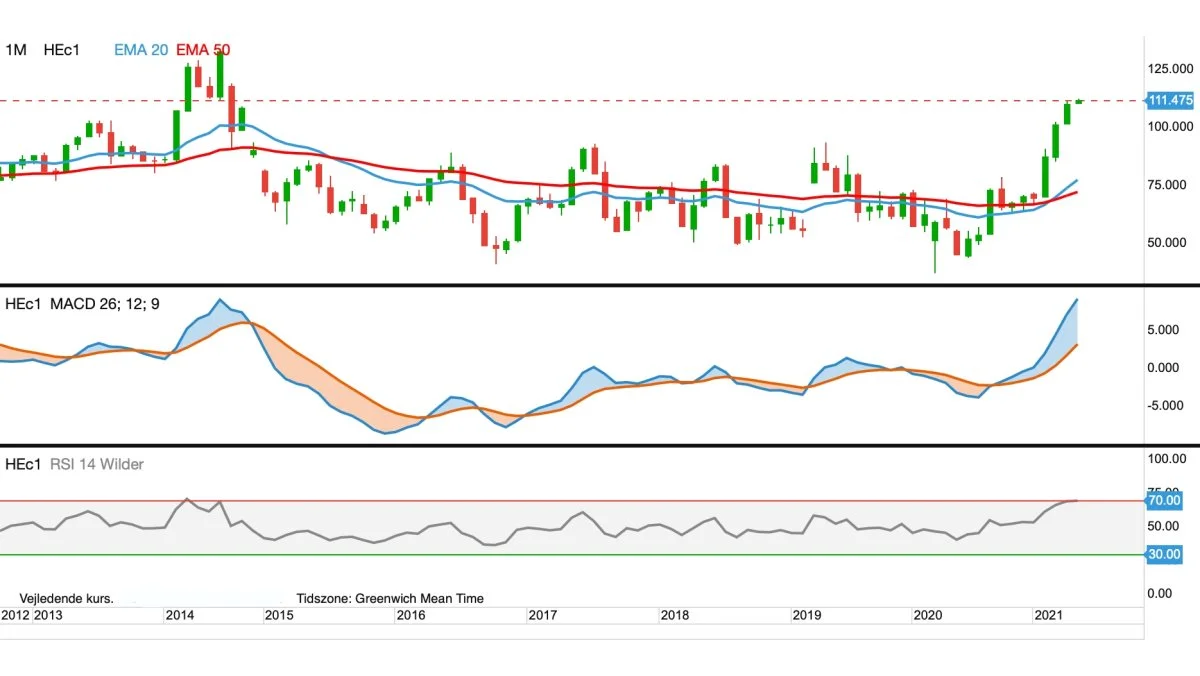Screen dimensions: 1200x676
Task: Open the RSI 14 Wilder indicator label
Action: (97, 464)
